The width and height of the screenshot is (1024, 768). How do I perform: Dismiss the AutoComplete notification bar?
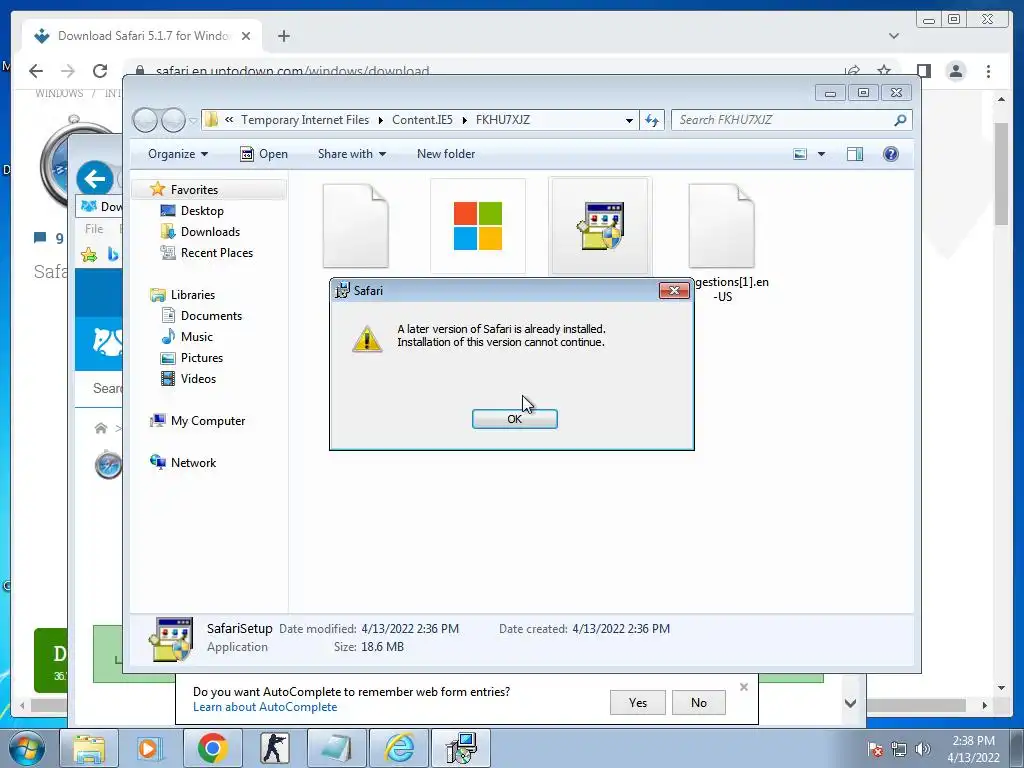point(744,687)
